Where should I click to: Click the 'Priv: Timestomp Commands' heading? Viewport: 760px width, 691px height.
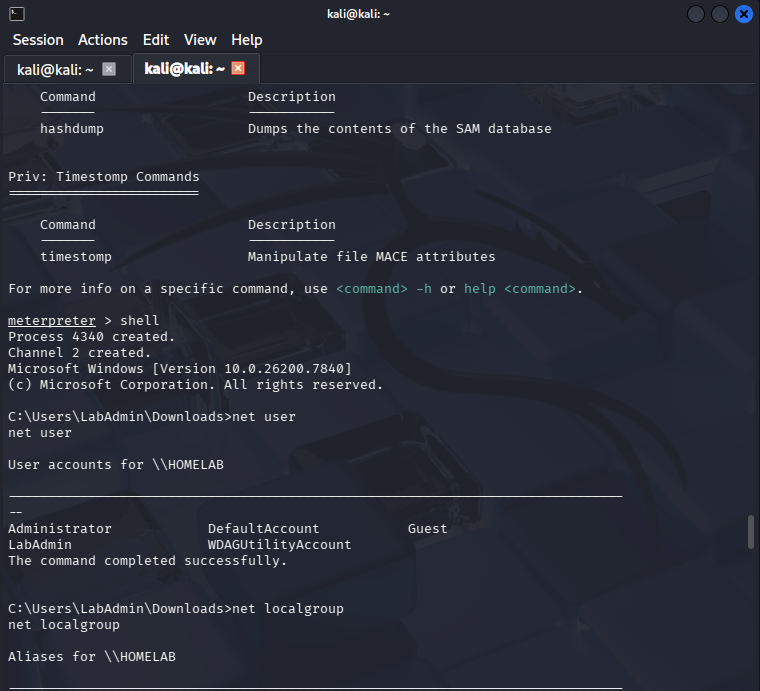pyautogui.click(x=104, y=177)
